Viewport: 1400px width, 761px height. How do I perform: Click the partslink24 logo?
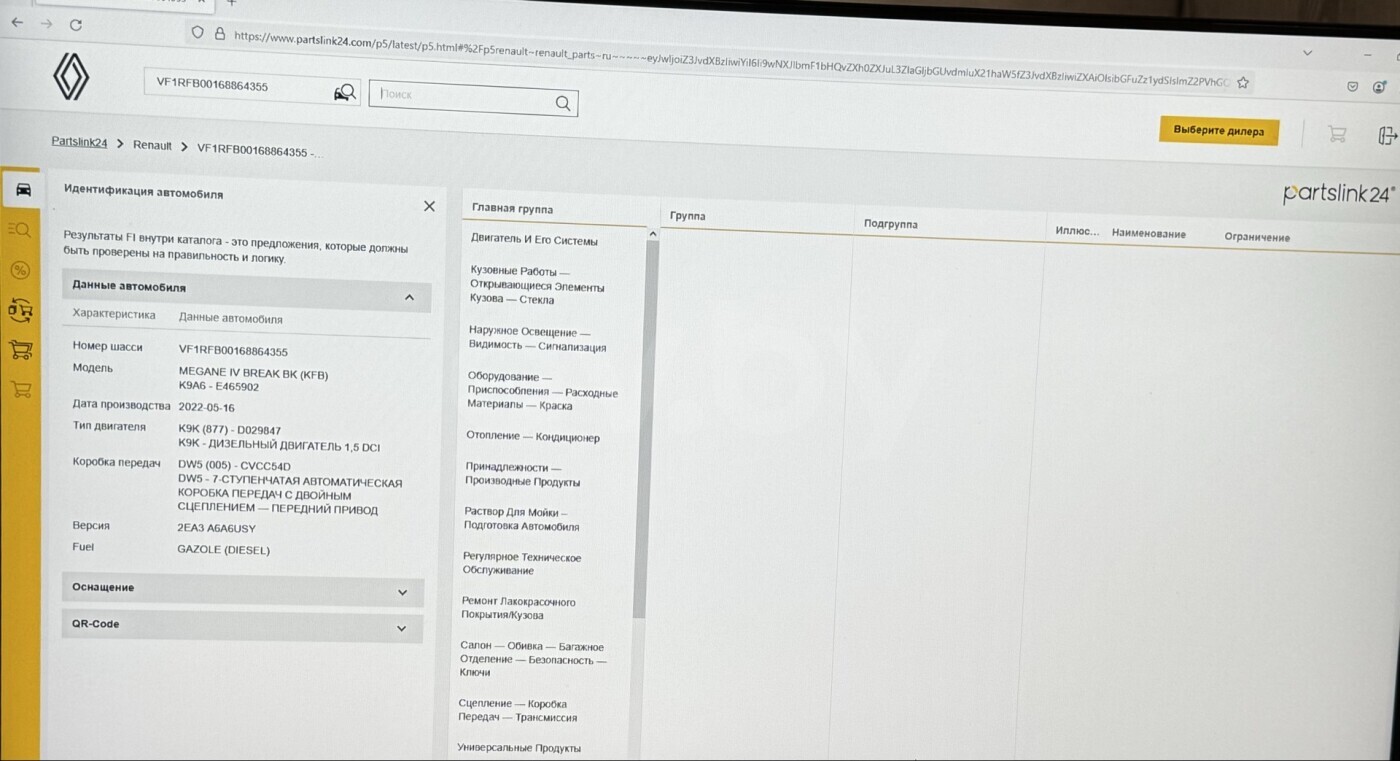(1338, 193)
